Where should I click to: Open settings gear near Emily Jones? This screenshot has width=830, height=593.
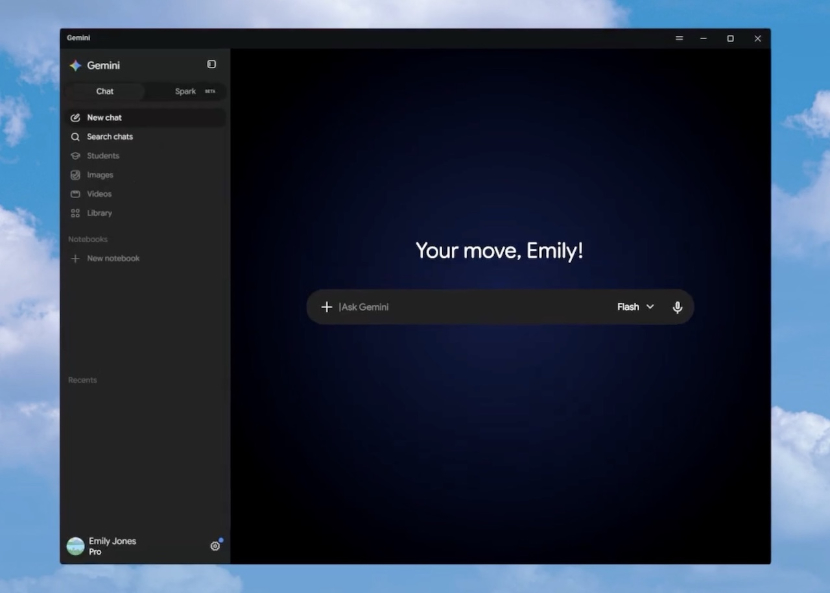click(215, 546)
